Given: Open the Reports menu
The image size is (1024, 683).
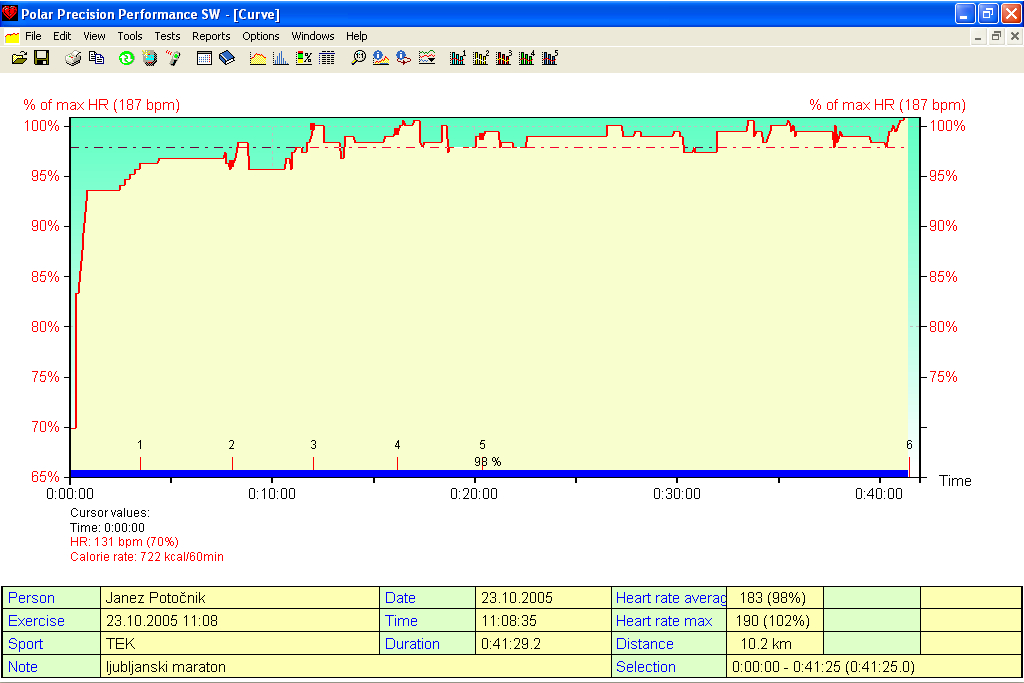Looking at the screenshot, I should click(x=211, y=37).
